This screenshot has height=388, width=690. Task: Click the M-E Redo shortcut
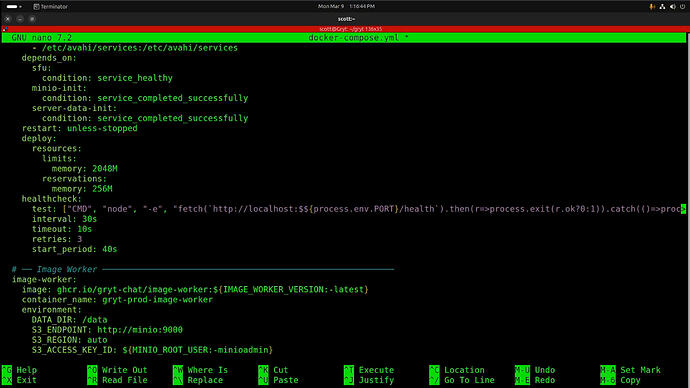535,380
